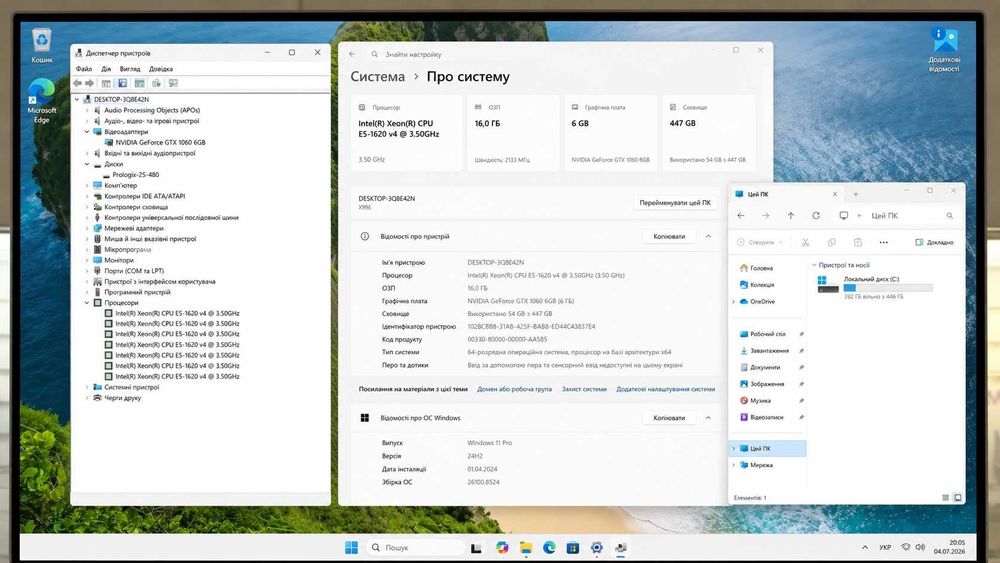Click the Copy icon in Explorer toolbar
Viewport: 1000px width, 563px height.
pyautogui.click(x=832, y=242)
